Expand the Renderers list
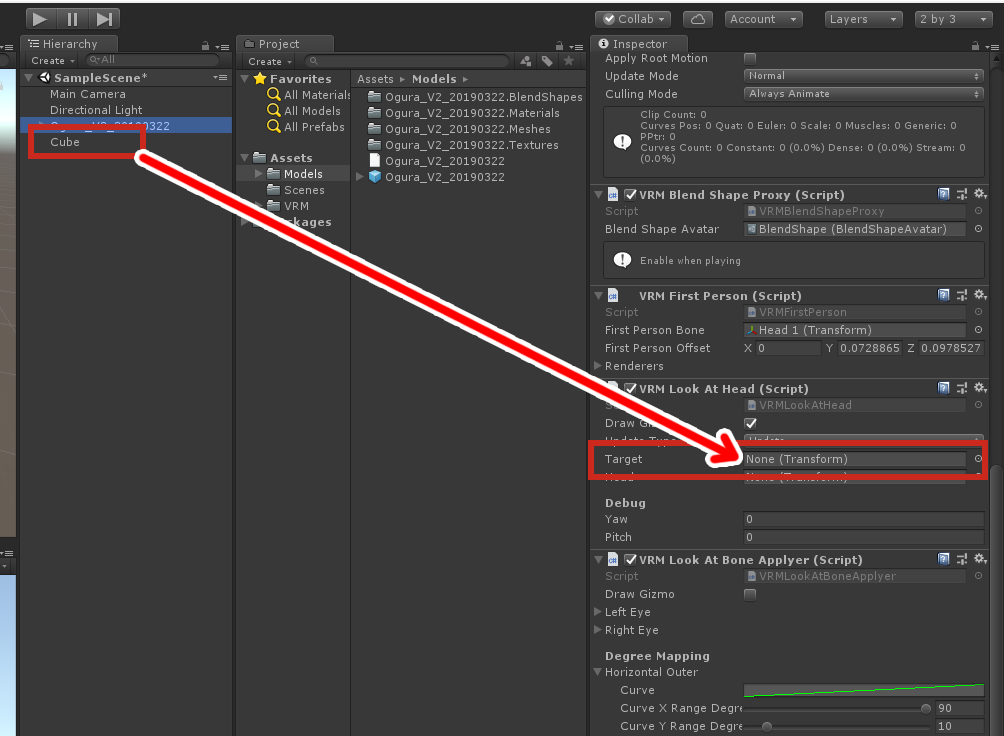The image size is (1004, 736). pyautogui.click(x=597, y=366)
